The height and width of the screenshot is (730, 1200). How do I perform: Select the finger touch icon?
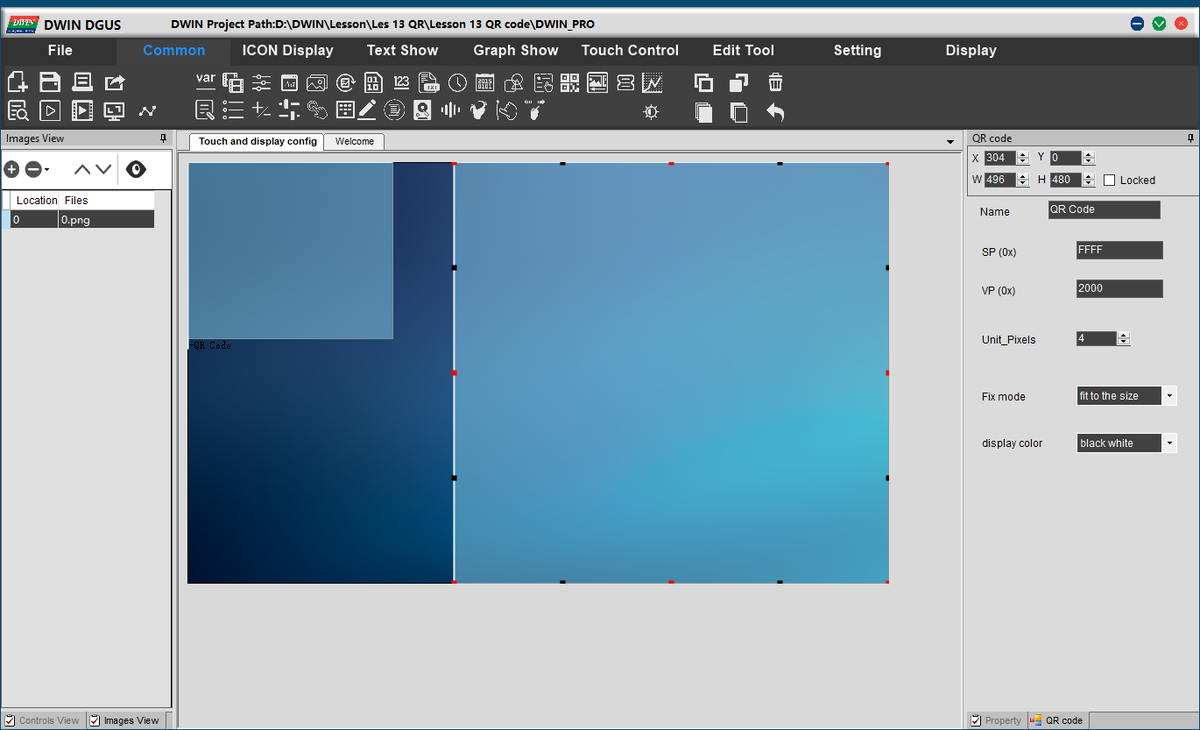tap(317, 110)
